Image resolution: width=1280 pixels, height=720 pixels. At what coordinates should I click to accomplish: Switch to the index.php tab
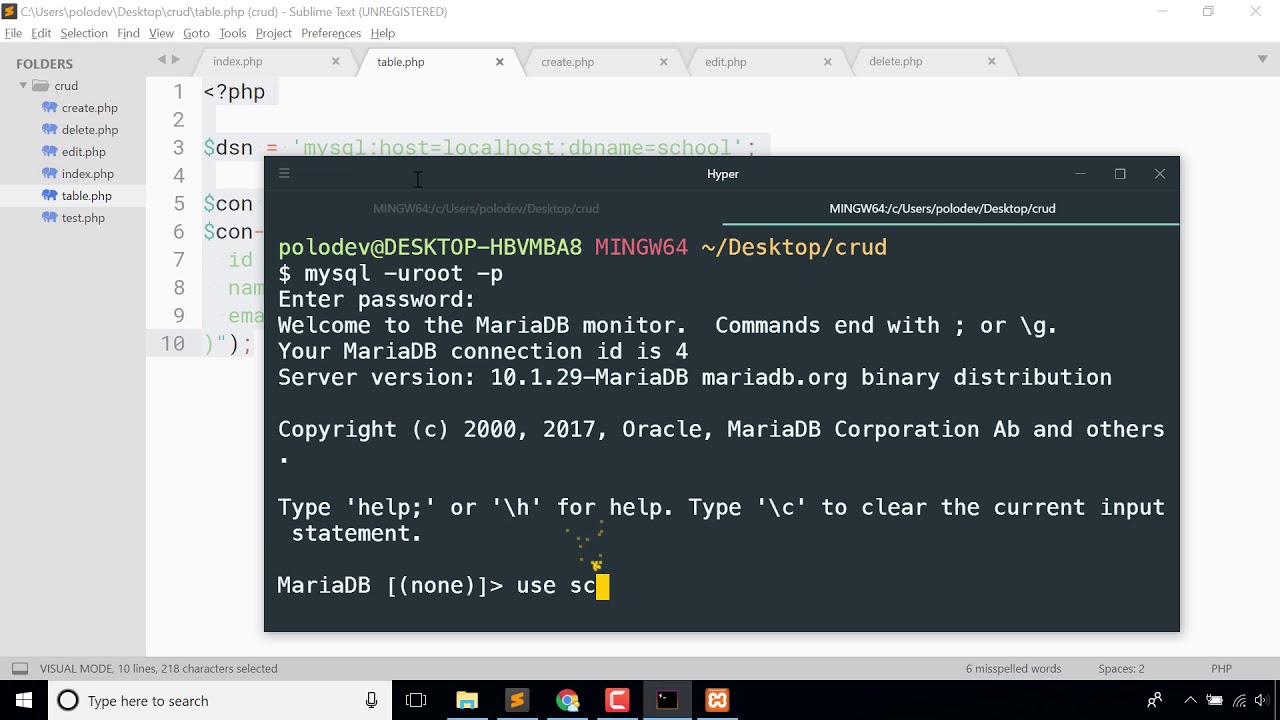click(237, 61)
